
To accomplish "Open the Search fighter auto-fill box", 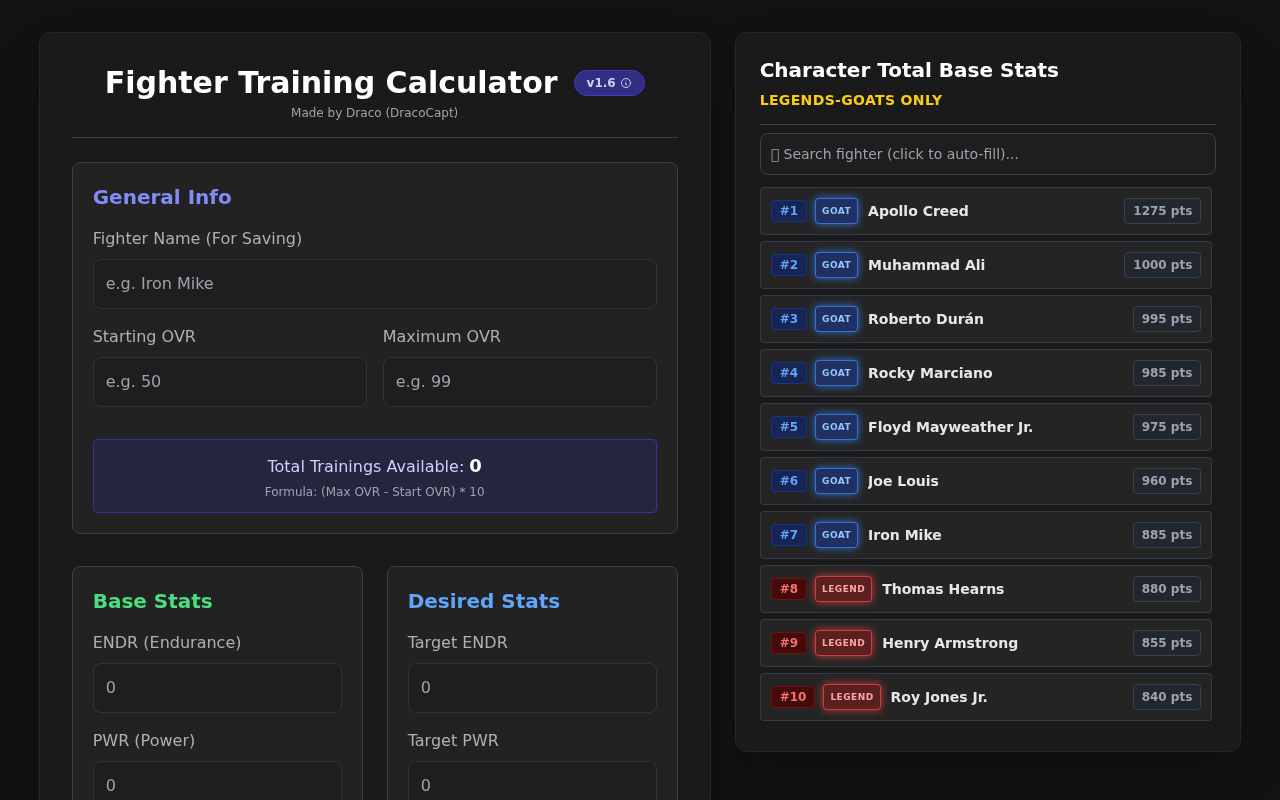I will coord(988,154).
